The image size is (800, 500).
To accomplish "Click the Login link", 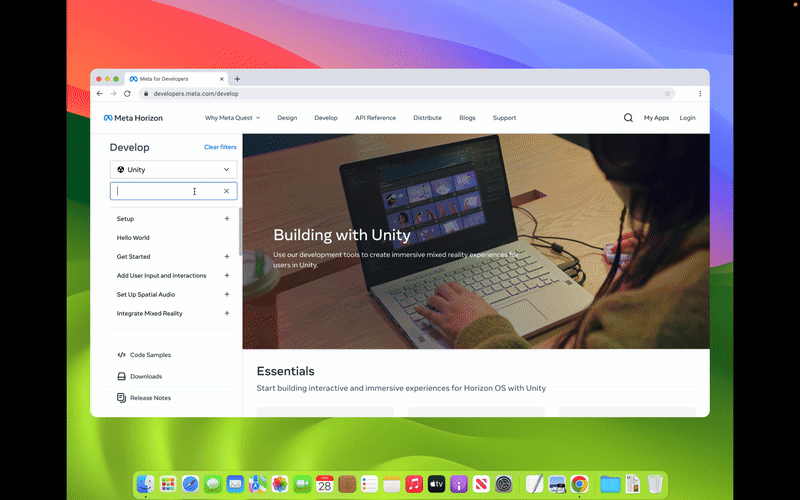I will point(687,118).
